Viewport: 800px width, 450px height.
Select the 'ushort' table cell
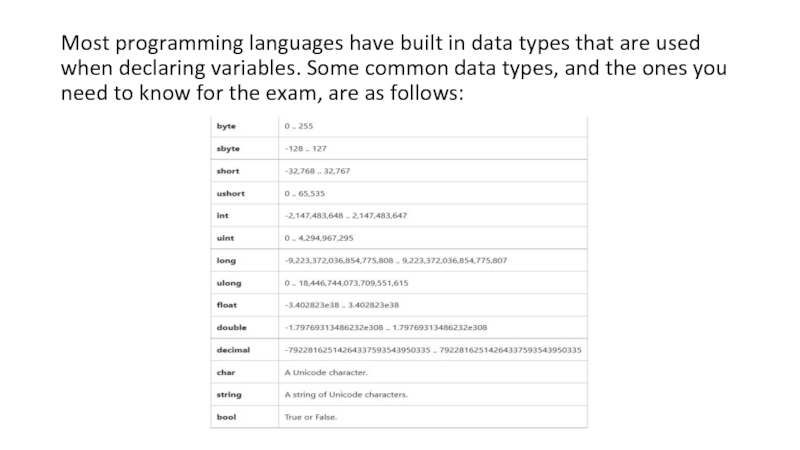[230, 193]
